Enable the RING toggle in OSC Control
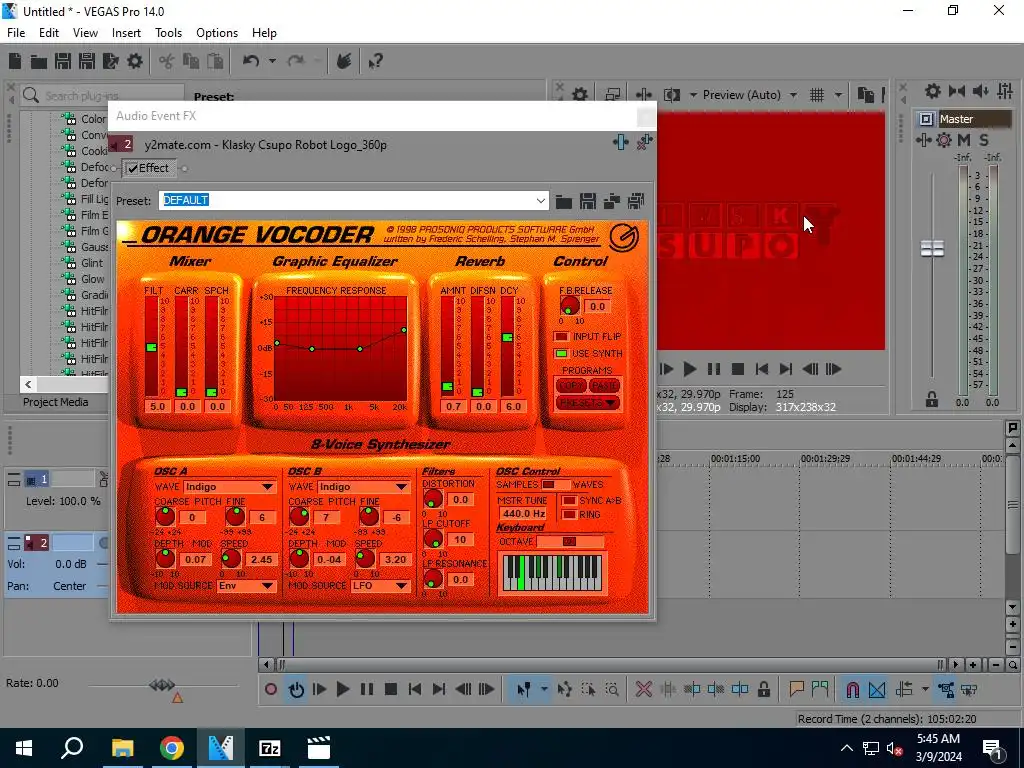1024x768 pixels. tap(569, 515)
